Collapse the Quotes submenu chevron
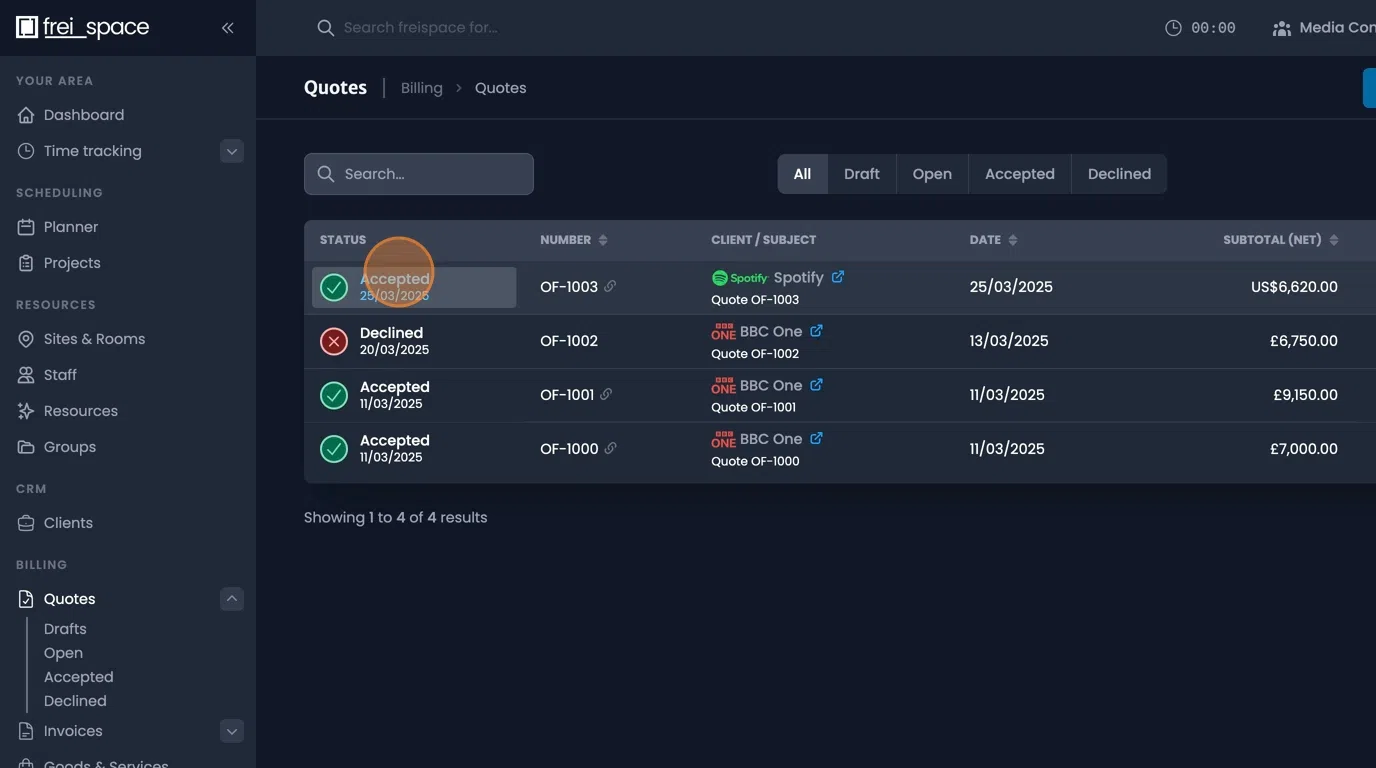Viewport: 1376px width, 768px height. (231, 599)
